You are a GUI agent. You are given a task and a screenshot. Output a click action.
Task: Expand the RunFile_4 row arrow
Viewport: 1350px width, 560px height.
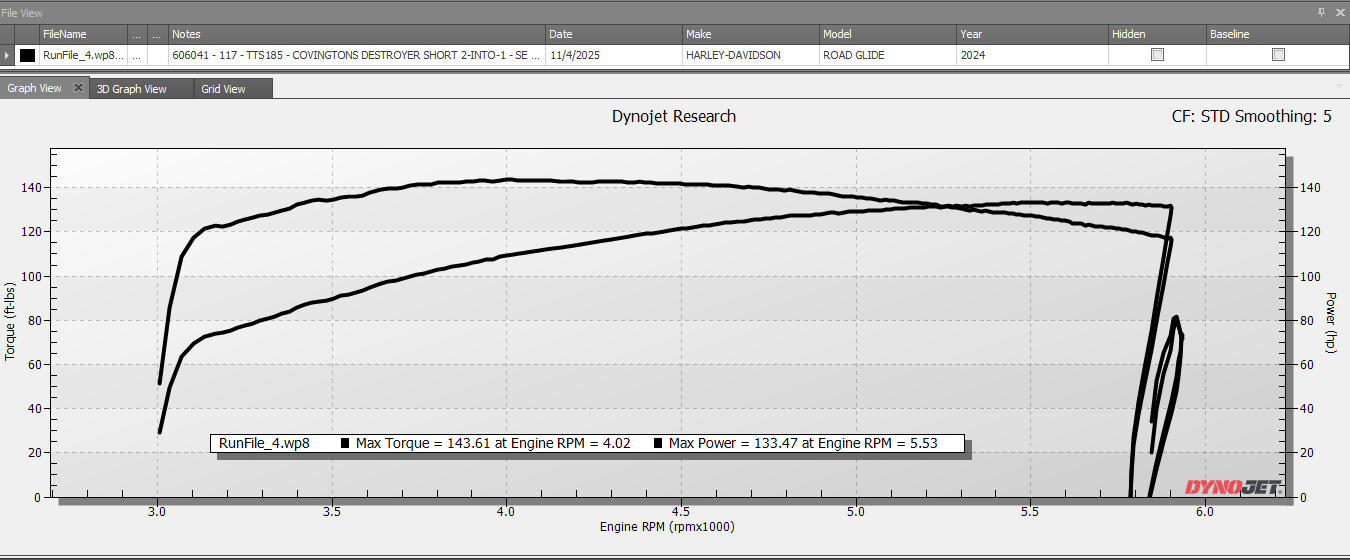8,56
